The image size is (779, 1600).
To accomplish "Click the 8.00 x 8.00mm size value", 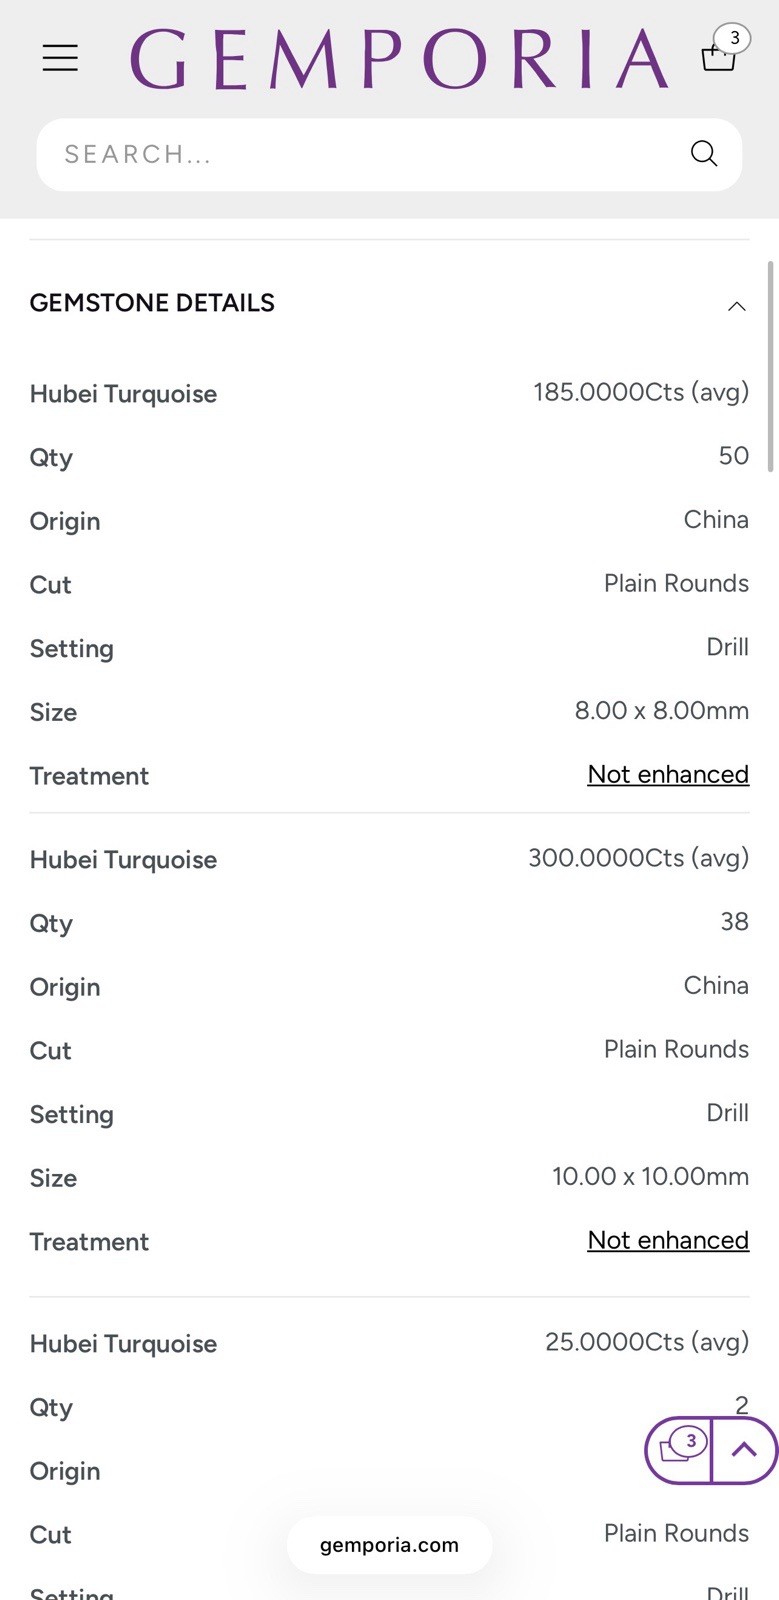I will (x=661, y=710).
